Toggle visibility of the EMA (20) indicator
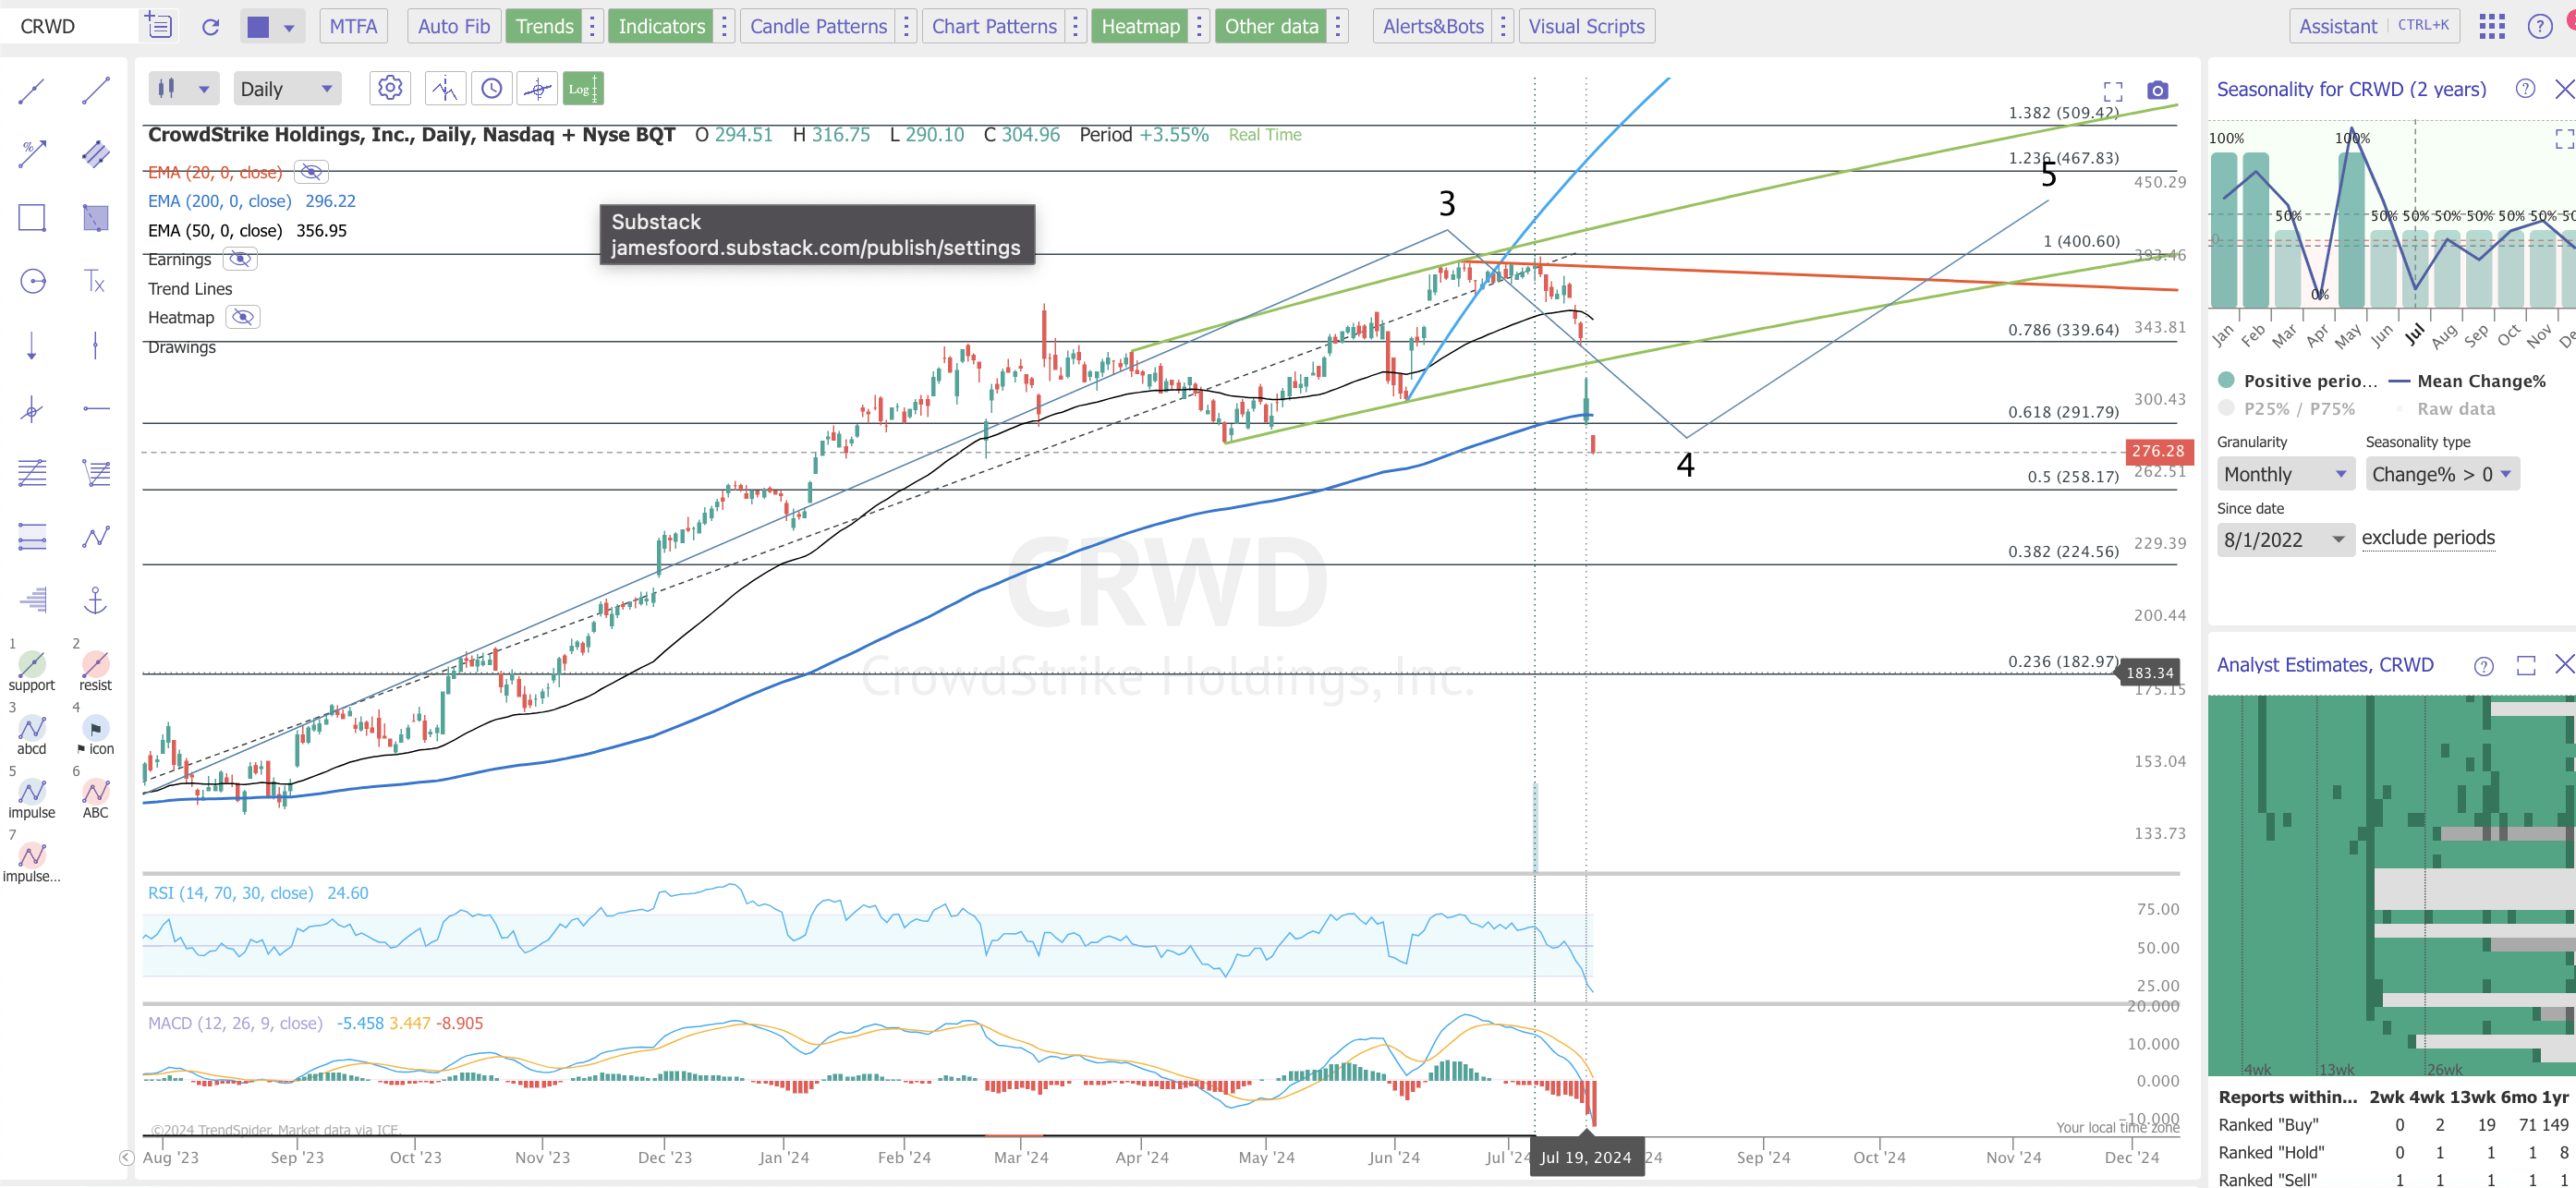 tap(310, 172)
